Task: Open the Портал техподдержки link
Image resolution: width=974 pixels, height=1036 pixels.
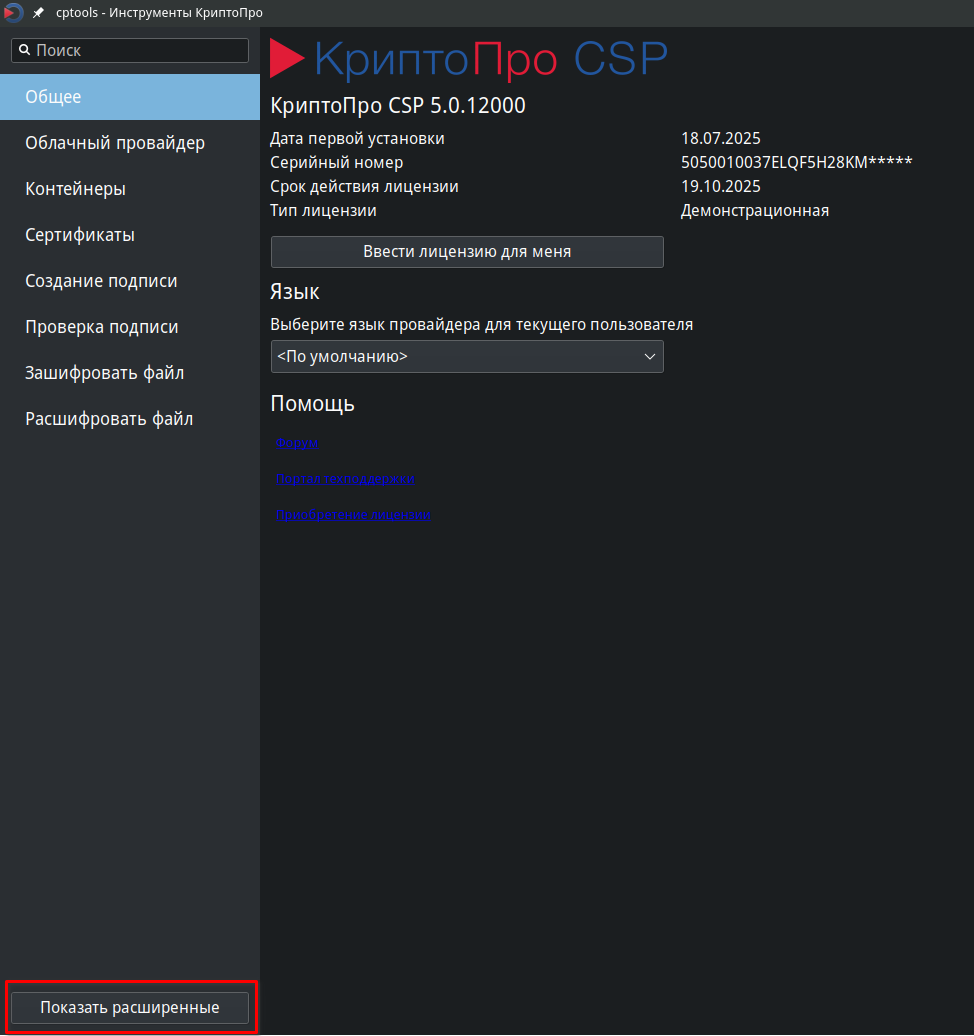Action: [x=345, y=479]
